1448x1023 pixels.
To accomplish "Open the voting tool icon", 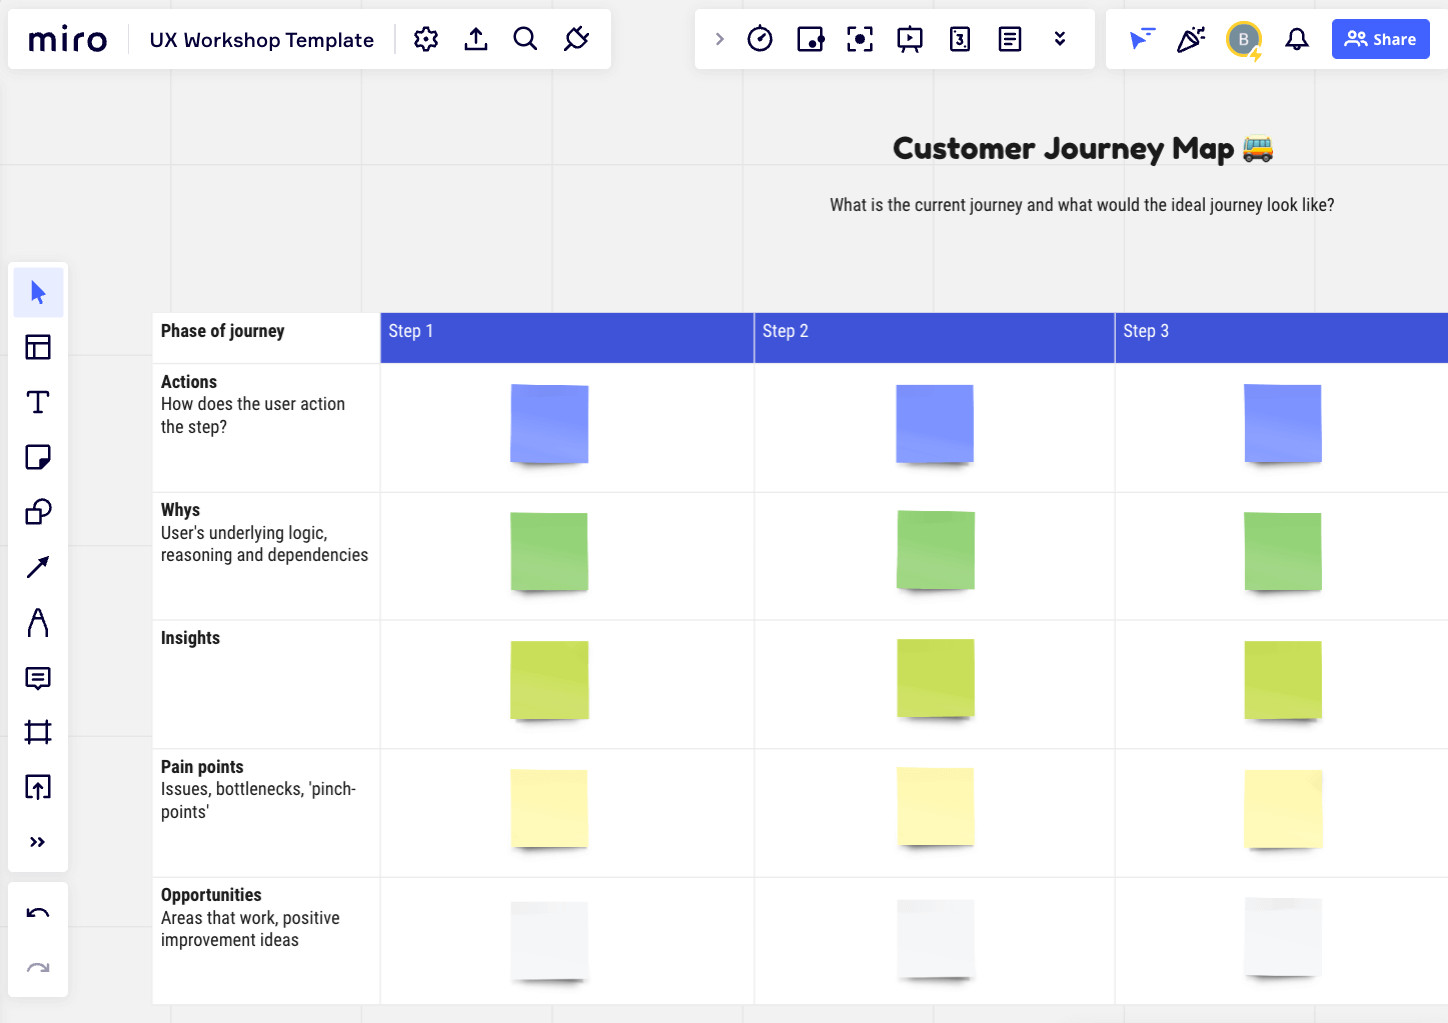I will [x=810, y=39].
